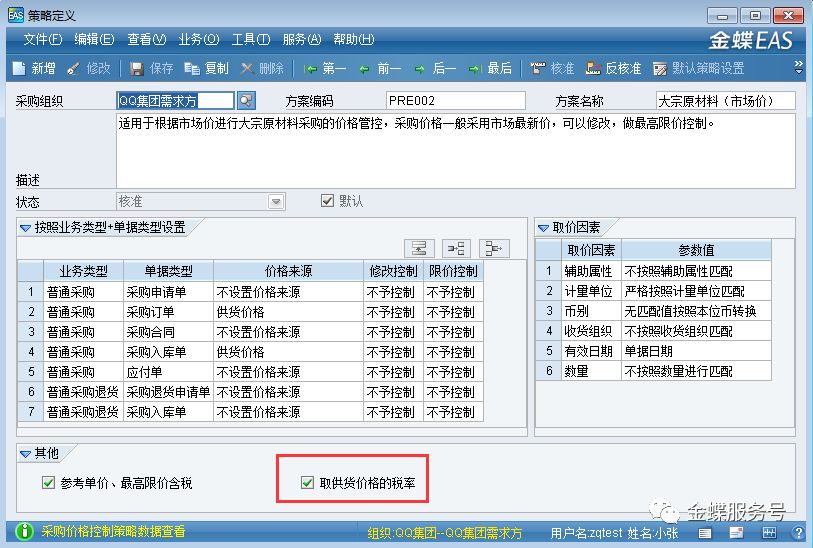Click the 新增 (New) toolbar button
This screenshot has width=813, height=548.
[34, 68]
